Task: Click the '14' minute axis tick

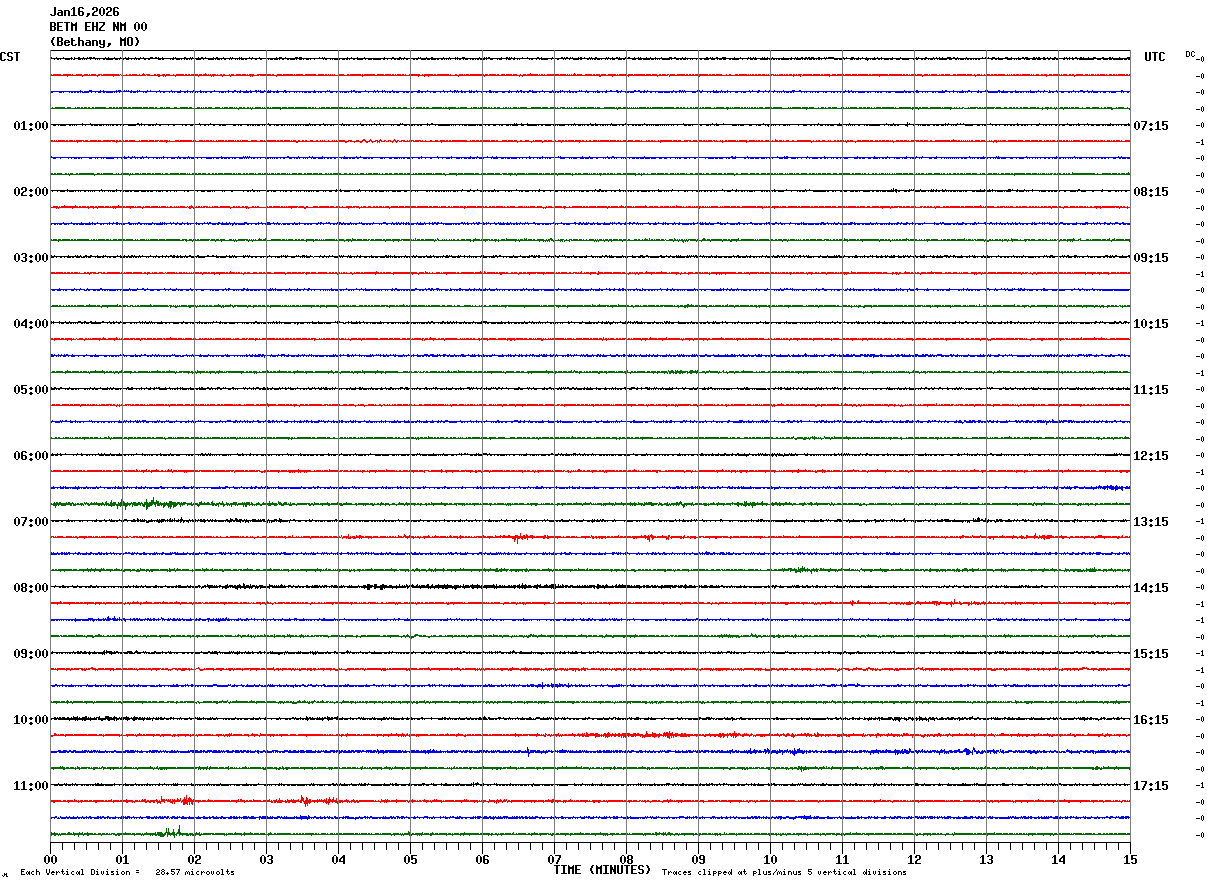Action: (1058, 859)
